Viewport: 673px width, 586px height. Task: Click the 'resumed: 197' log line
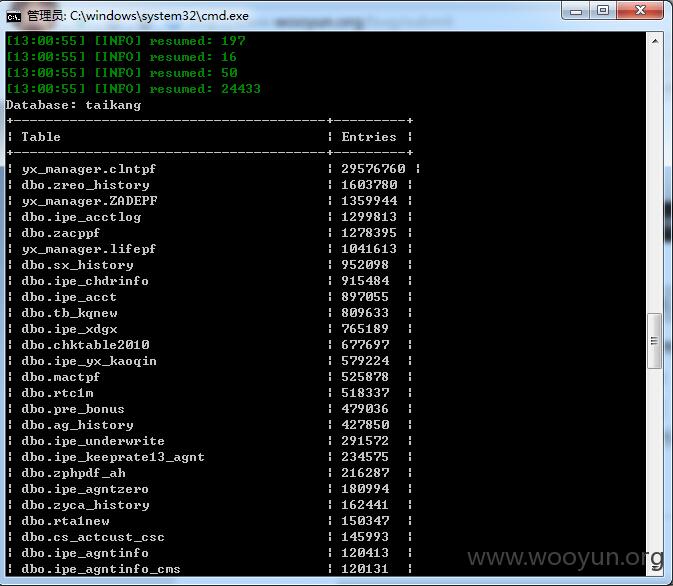pyautogui.click(x=126, y=41)
